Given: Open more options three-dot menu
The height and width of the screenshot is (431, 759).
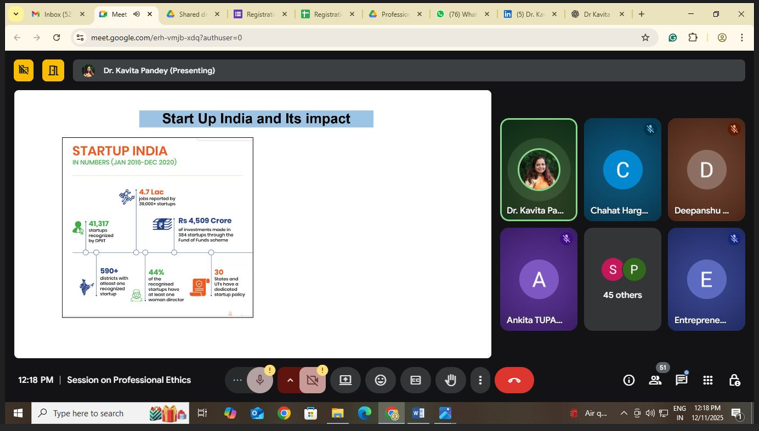Looking at the screenshot, I should (480, 381).
